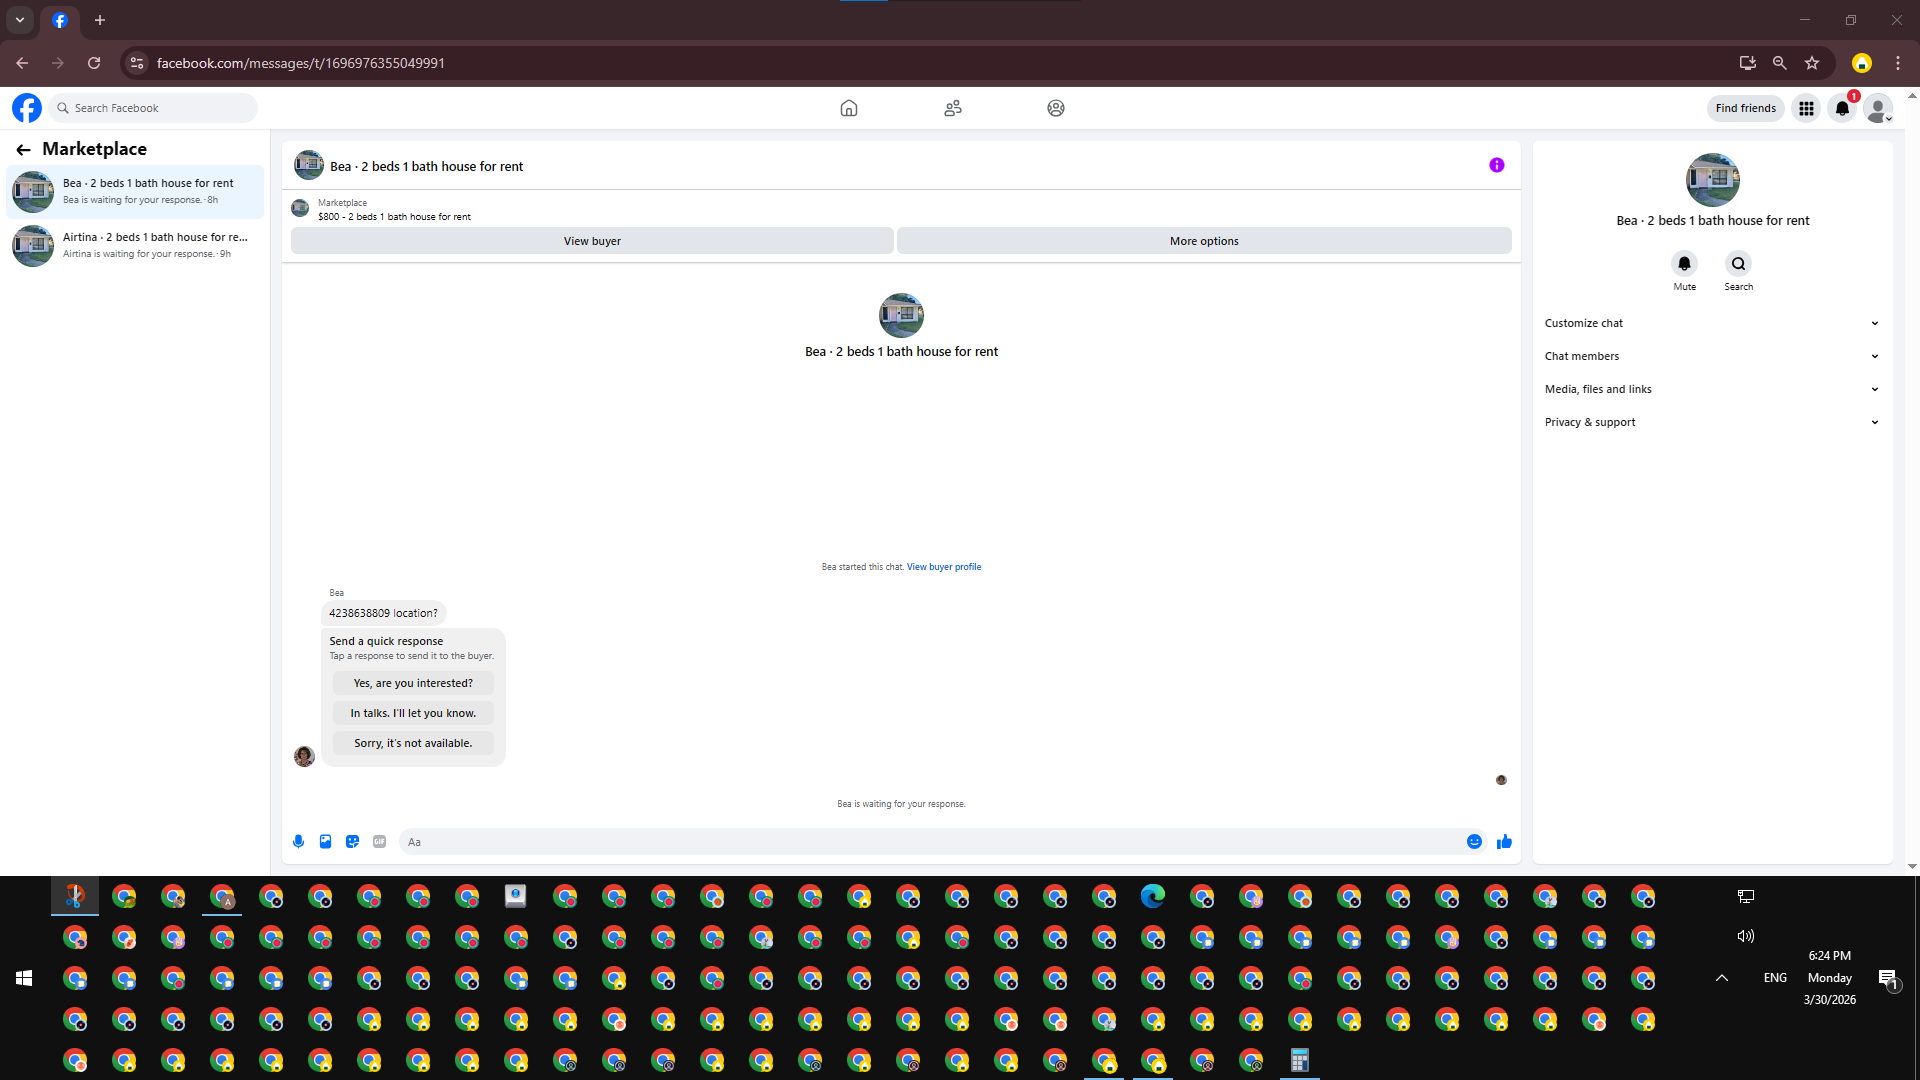Toggle the conversation information panel
The width and height of the screenshot is (1920, 1080).
(1496, 165)
